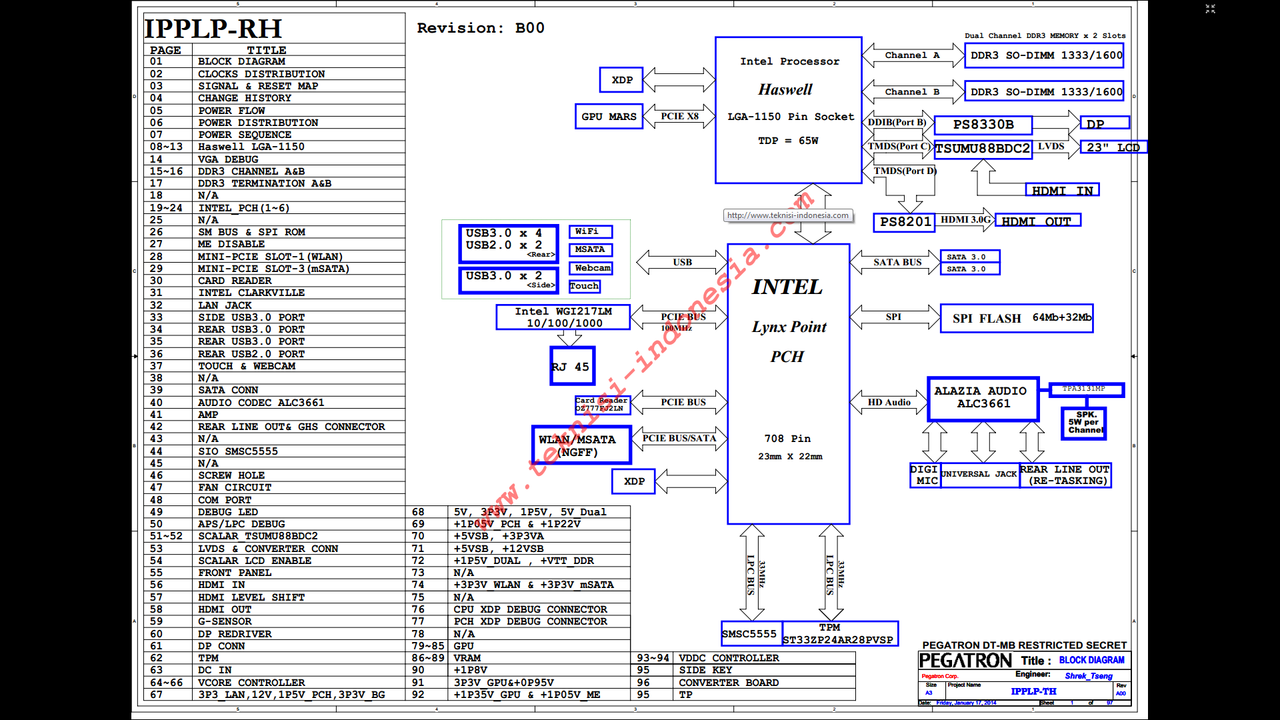
Task: Click the DDR3 TERMINATION A&B index row
Action: click(275, 184)
